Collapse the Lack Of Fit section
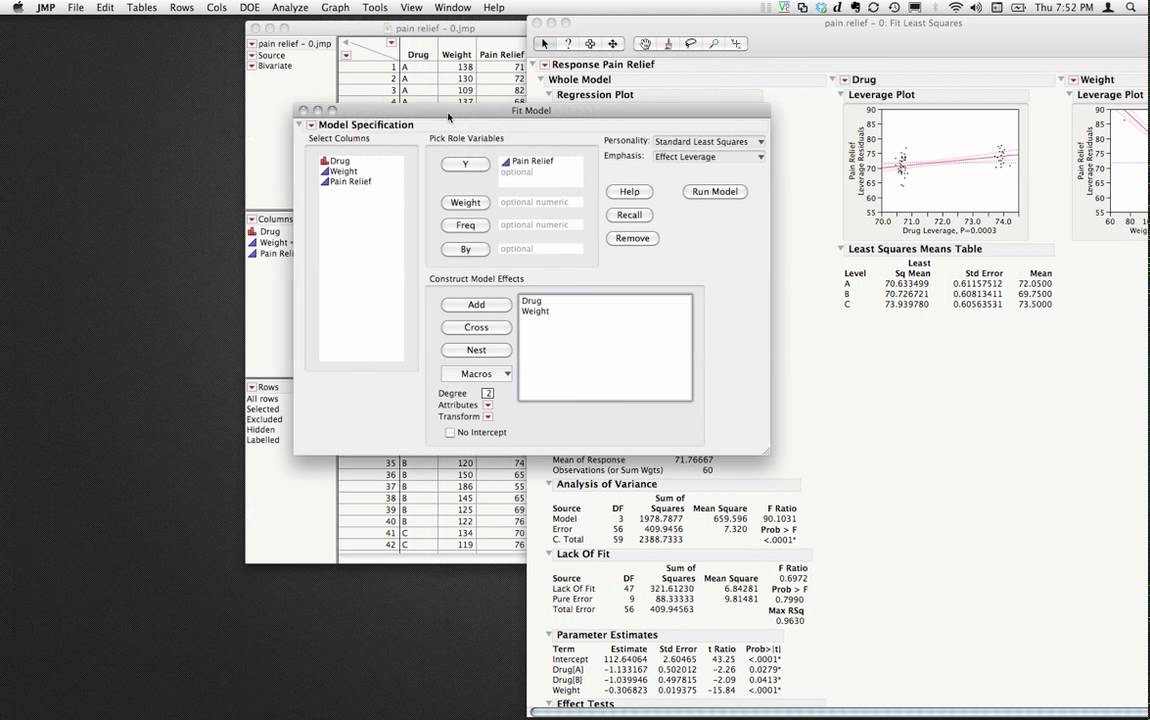Viewport: 1150px width, 720px height. pos(549,554)
